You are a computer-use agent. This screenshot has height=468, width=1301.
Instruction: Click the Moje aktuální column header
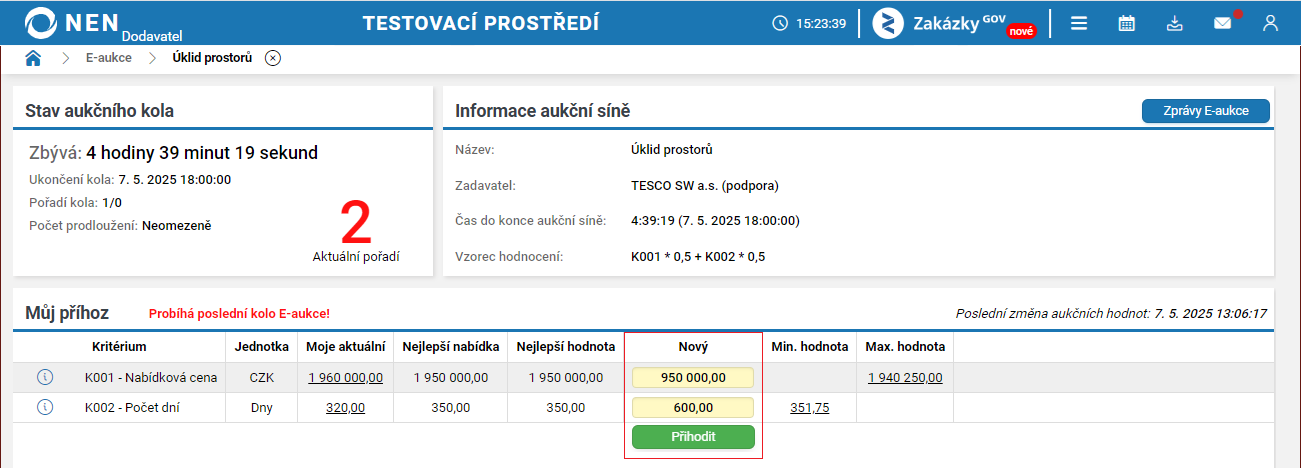[x=346, y=347]
